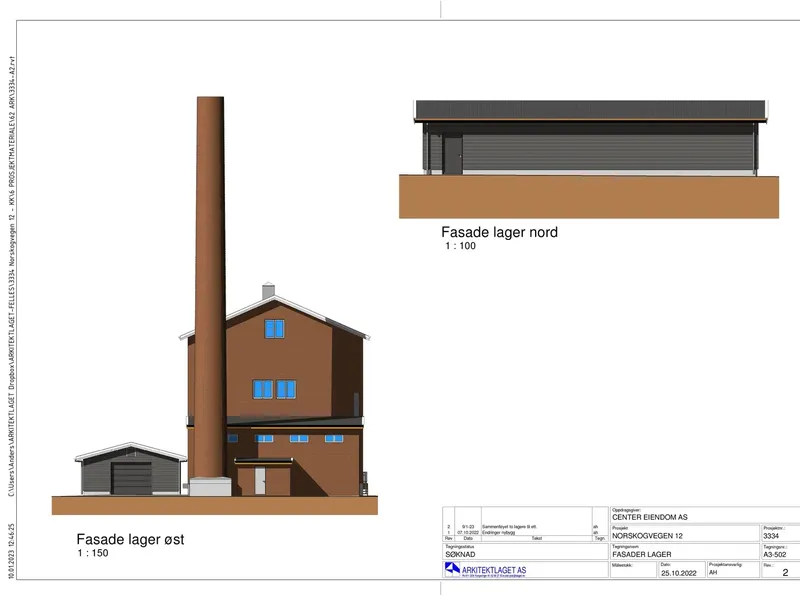Click the Arkitektlaget AS logo icon

coord(452,569)
